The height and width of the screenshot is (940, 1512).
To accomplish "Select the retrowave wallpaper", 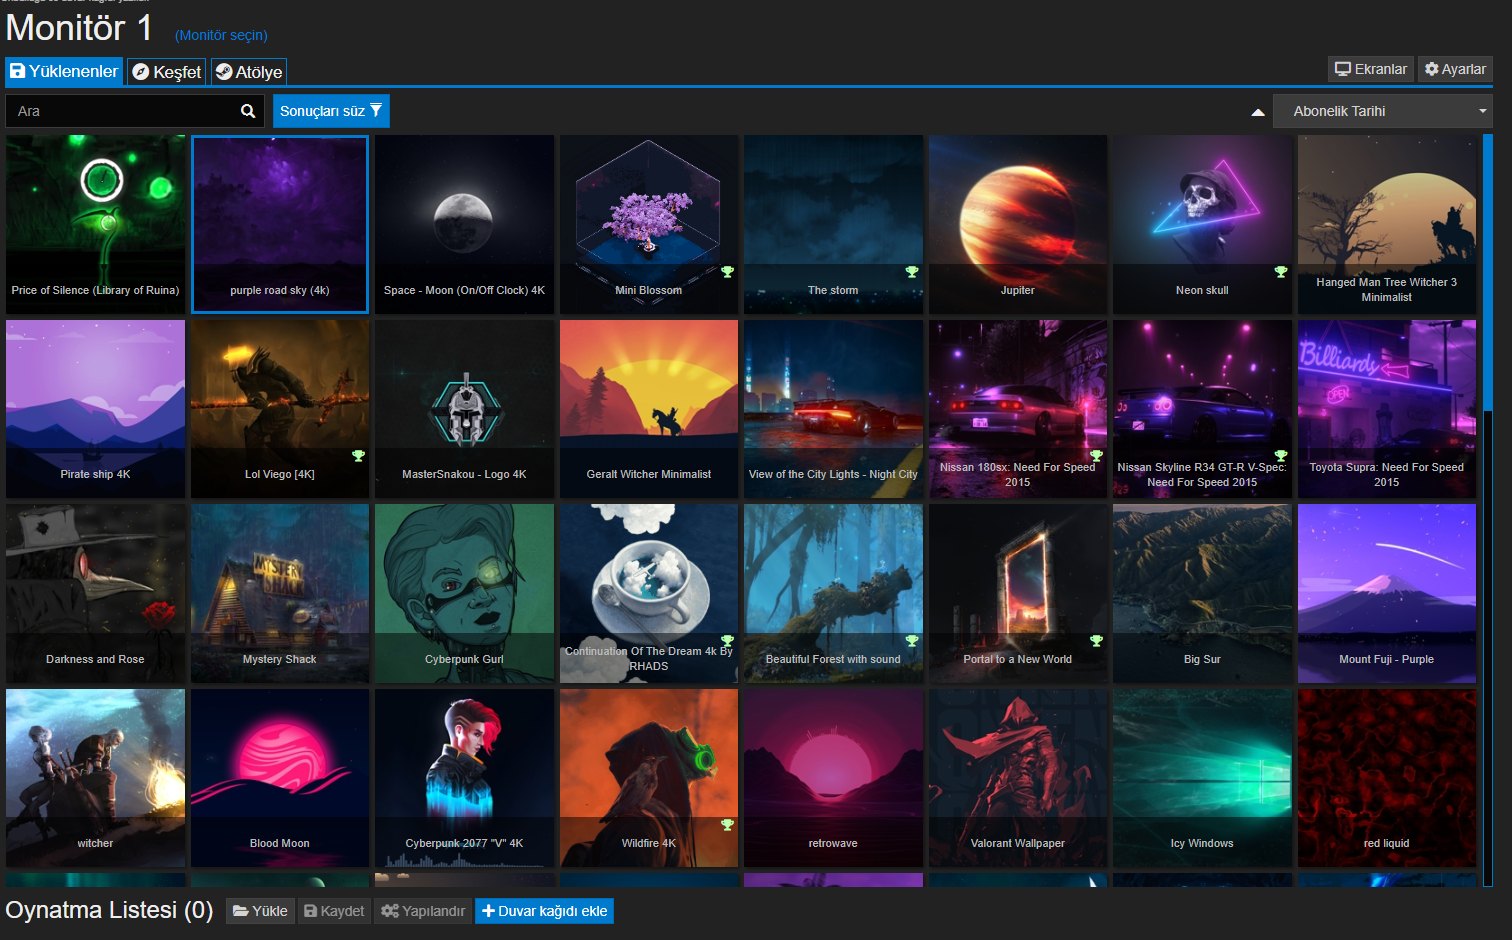I will click(833, 778).
